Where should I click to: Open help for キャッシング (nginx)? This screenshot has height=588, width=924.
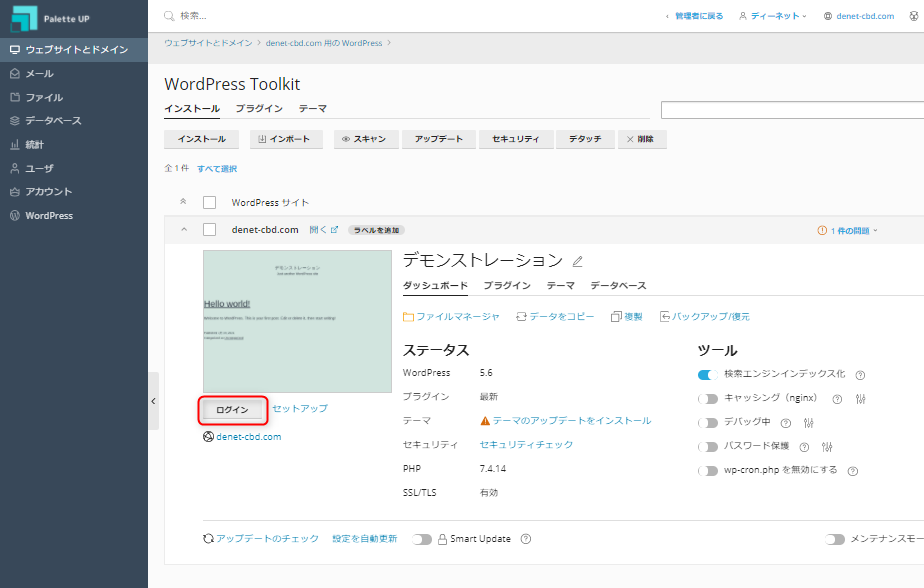tap(837, 399)
